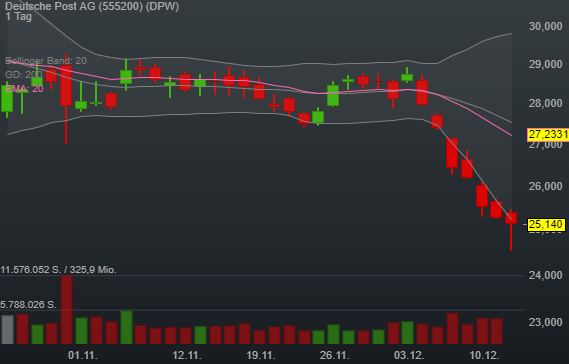Click the tallest red volume bar
This screenshot has height=364, width=569.
[66, 310]
